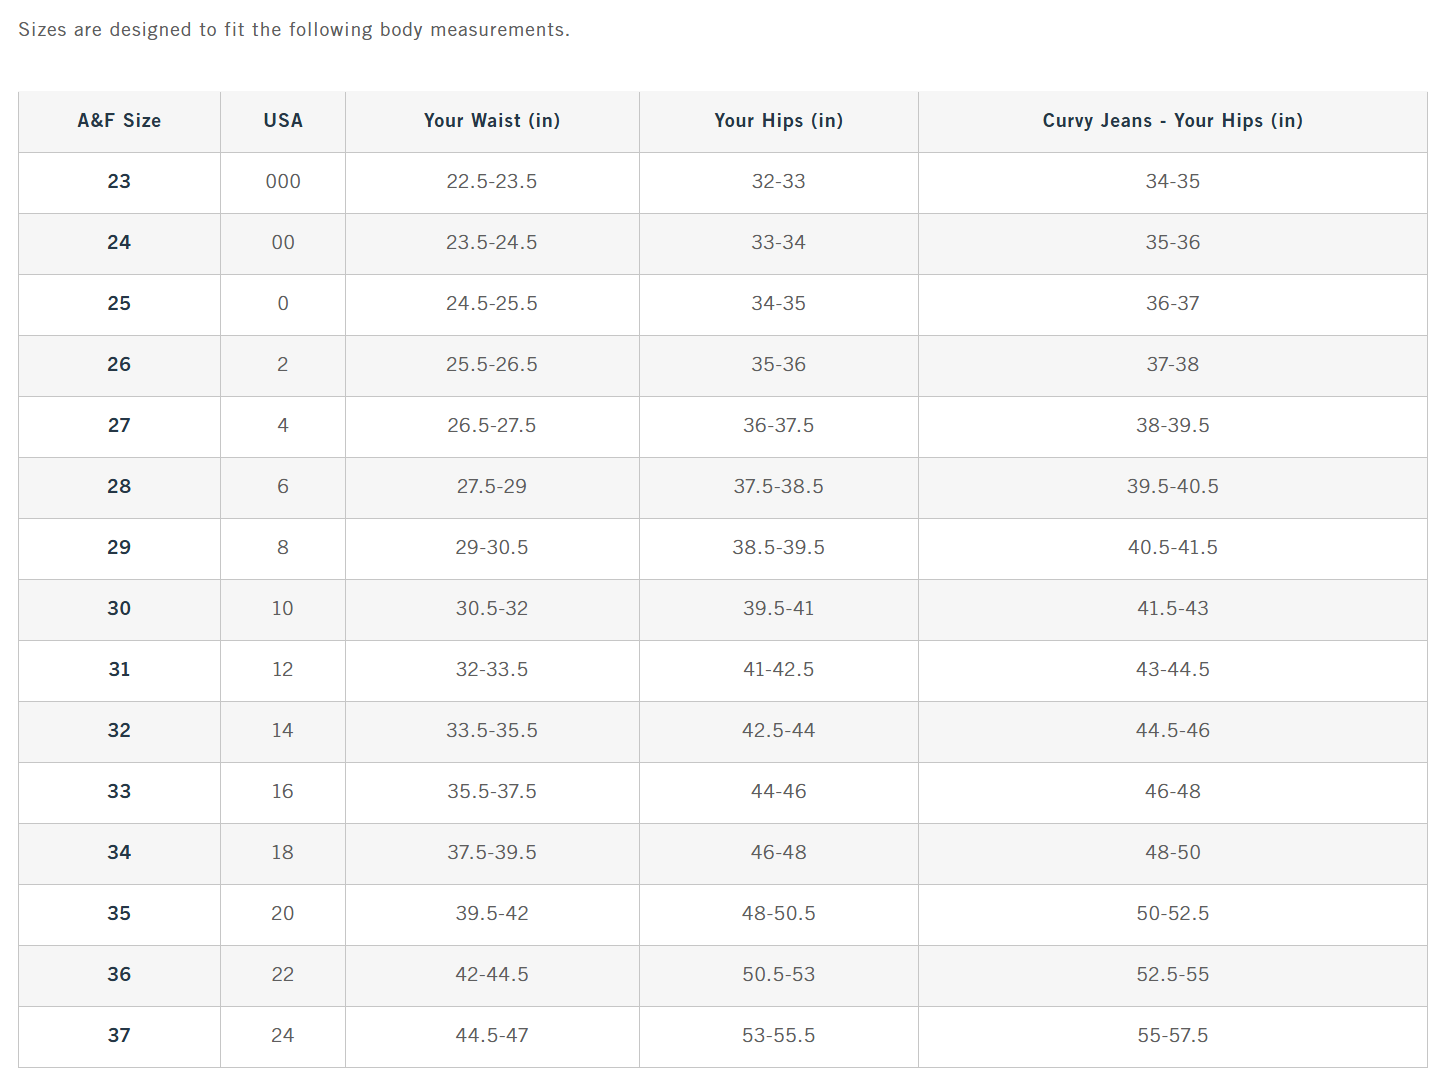Click the USA column header
Image resolution: width=1447 pixels, height=1090 pixels.
[x=283, y=121]
